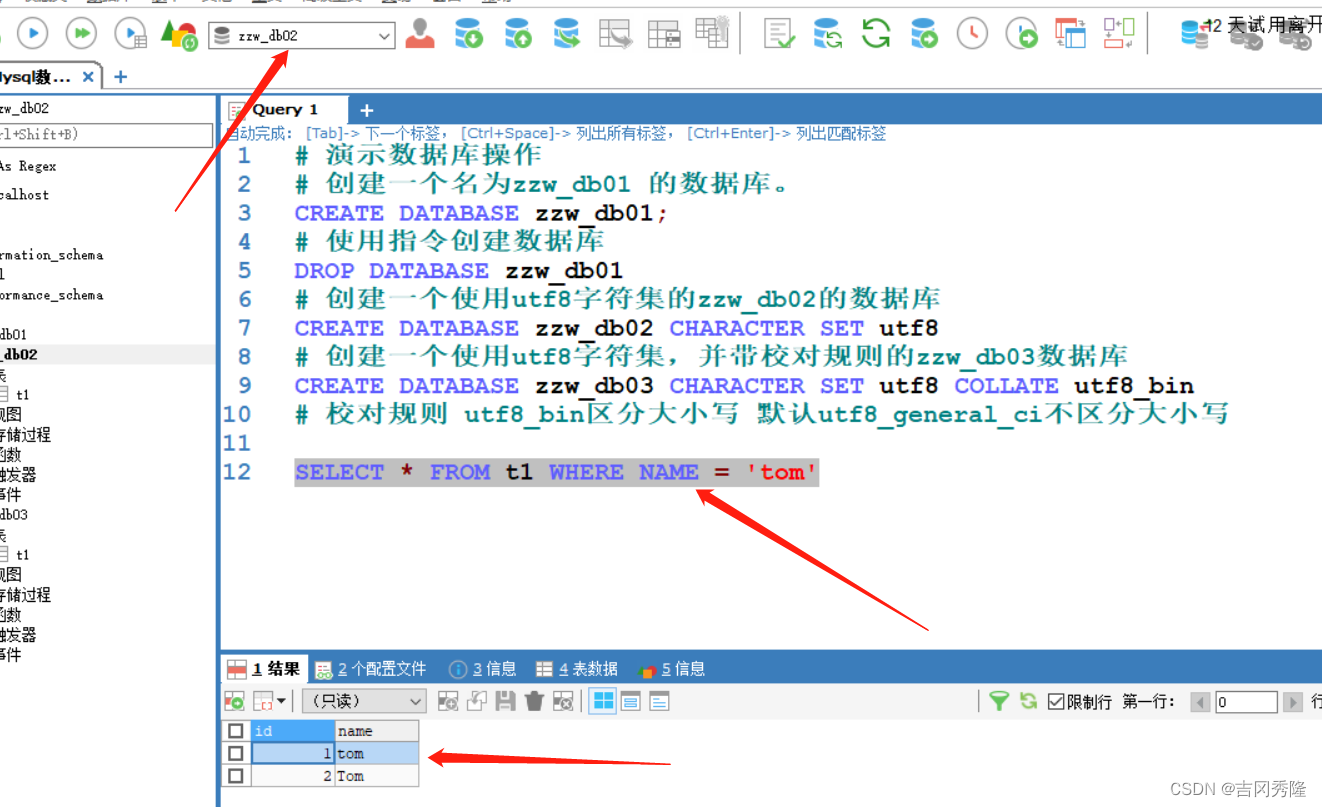Switch results to grid view
1322x807 pixels.
(603, 701)
